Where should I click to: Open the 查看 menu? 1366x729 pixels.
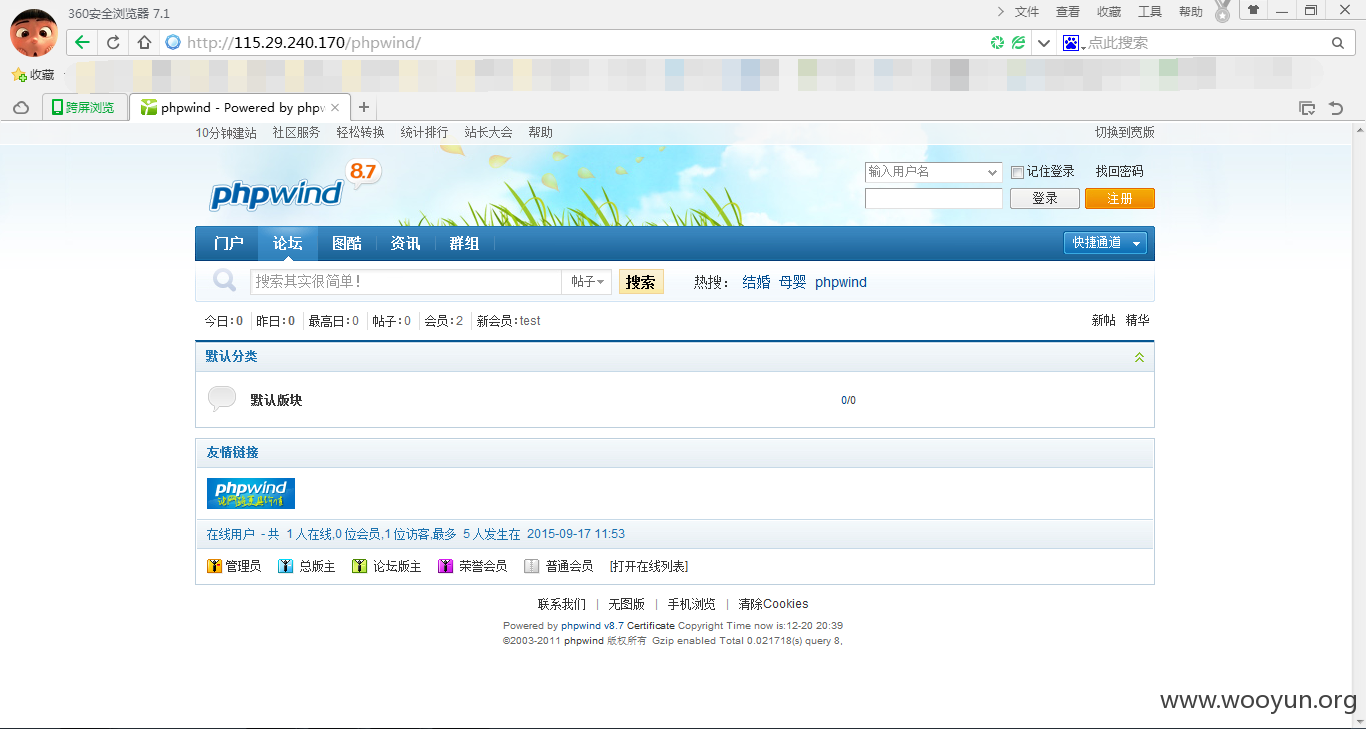pos(1068,12)
